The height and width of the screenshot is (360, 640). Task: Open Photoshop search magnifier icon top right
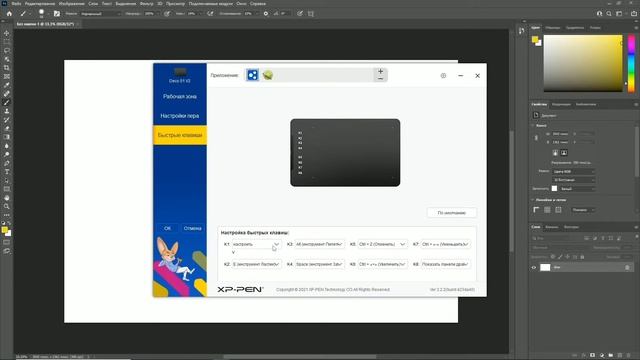tap(609, 13)
